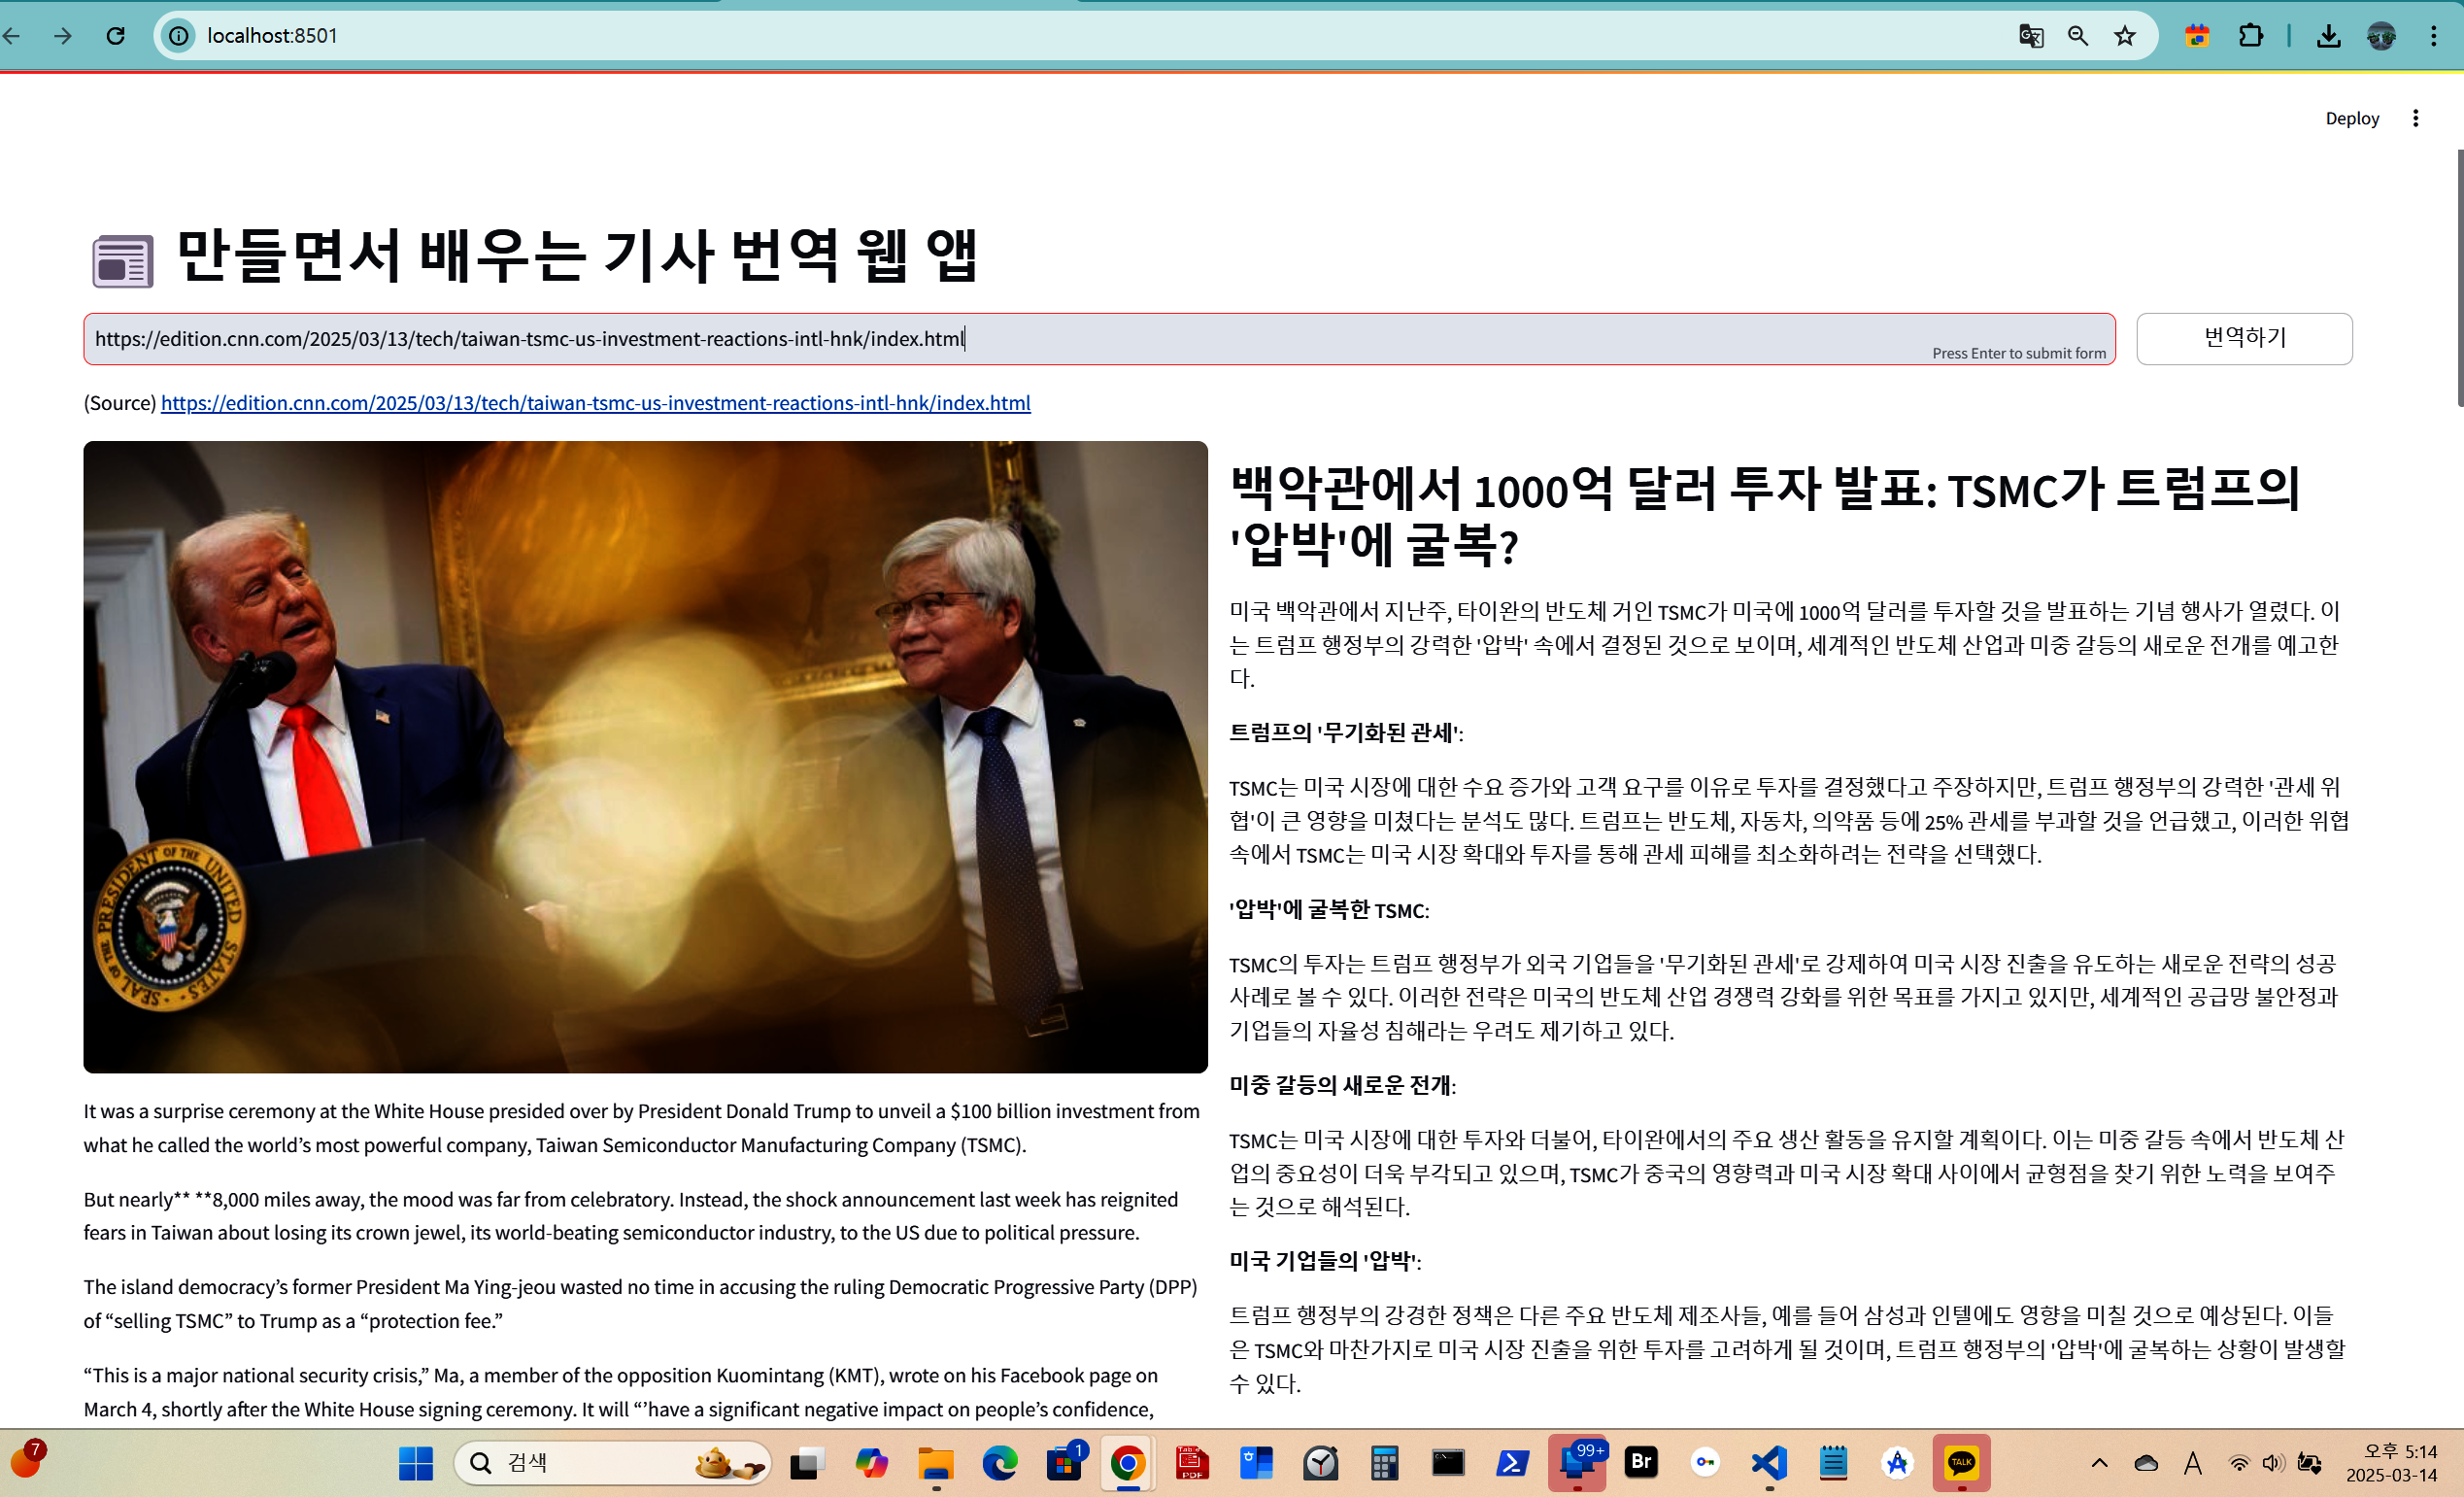The height and width of the screenshot is (1497, 2464).
Task: Bookmark this page with the star icon
Action: pos(2124,36)
